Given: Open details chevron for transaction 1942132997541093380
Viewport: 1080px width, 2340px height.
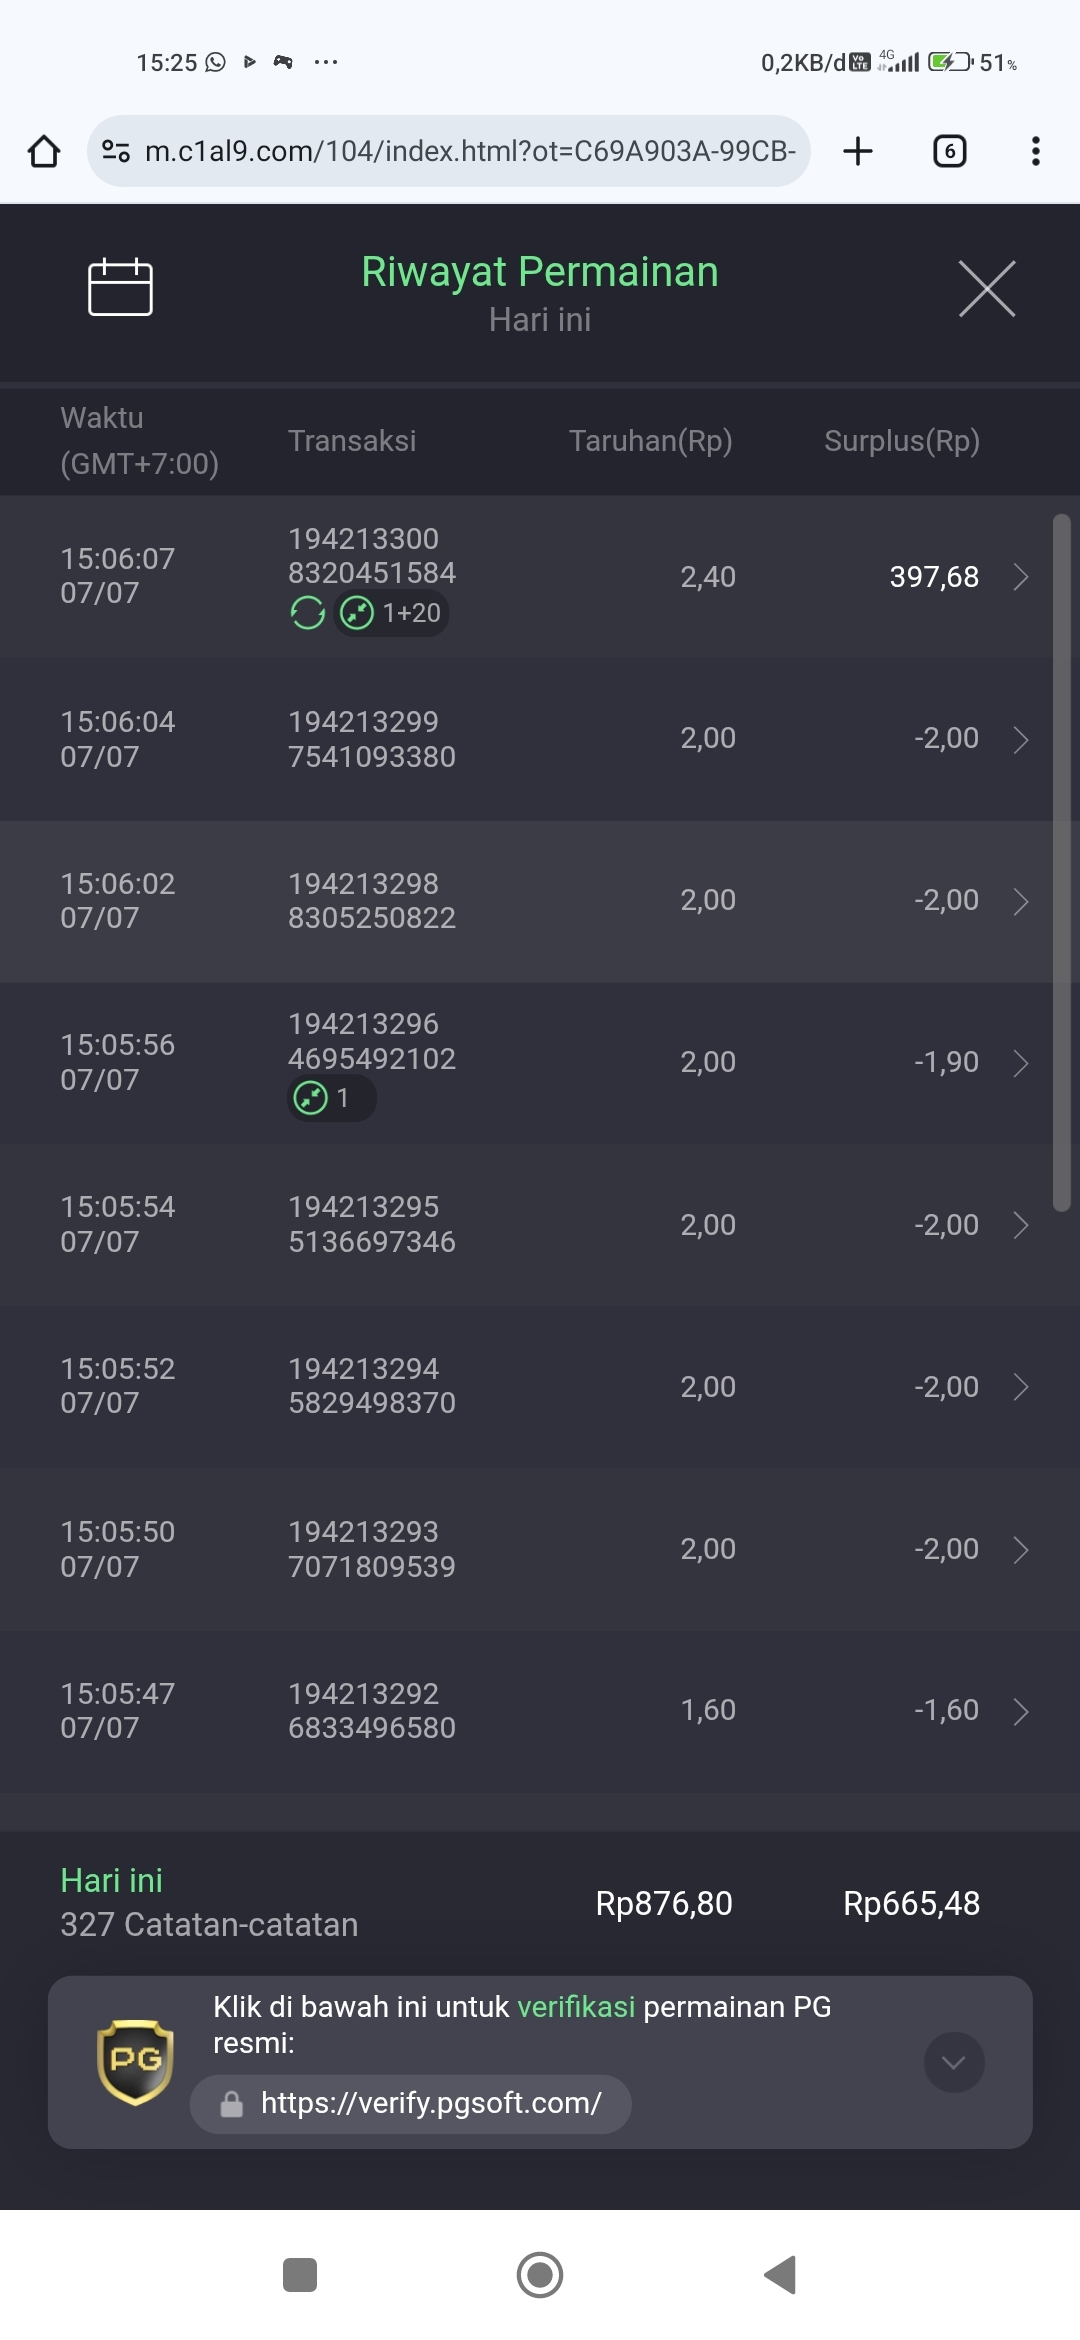Looking at the screenshot, I should pos(1020,739).
